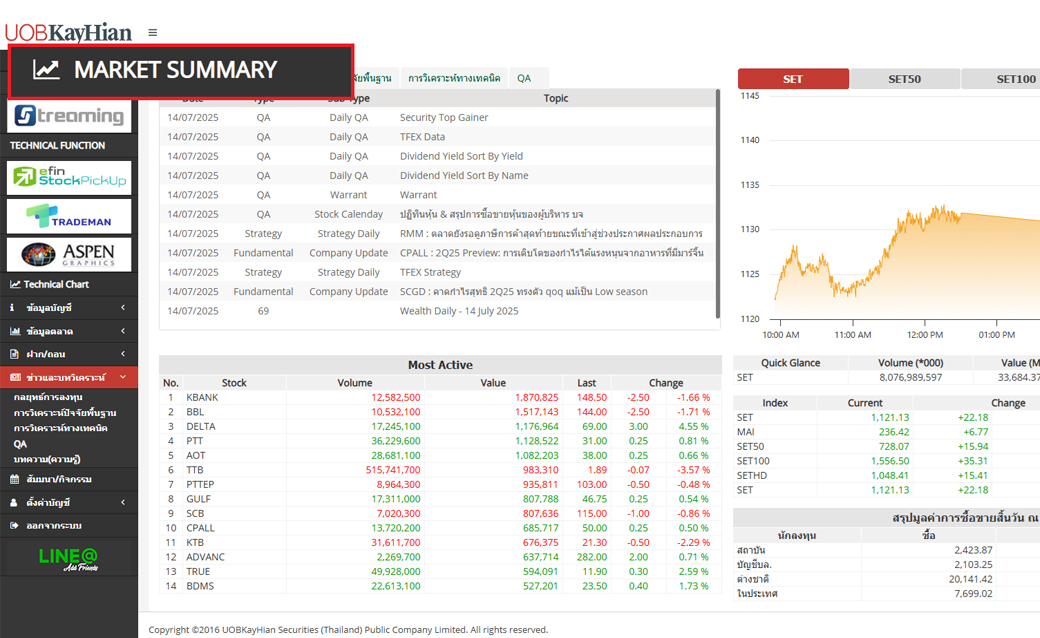Click the scrollbar of the research list
This screenshot has height=638, width=1040.
[x=718, y=204]
